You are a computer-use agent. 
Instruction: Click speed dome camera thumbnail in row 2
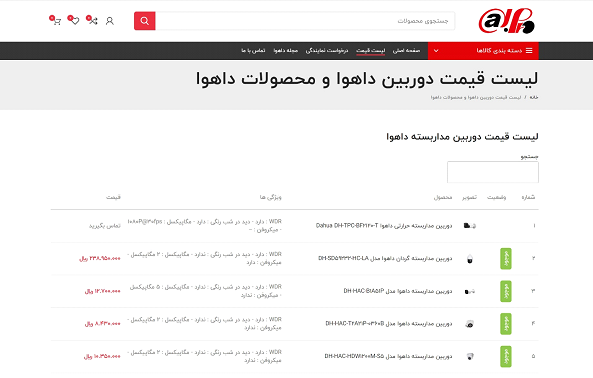[x=470, y=259]
